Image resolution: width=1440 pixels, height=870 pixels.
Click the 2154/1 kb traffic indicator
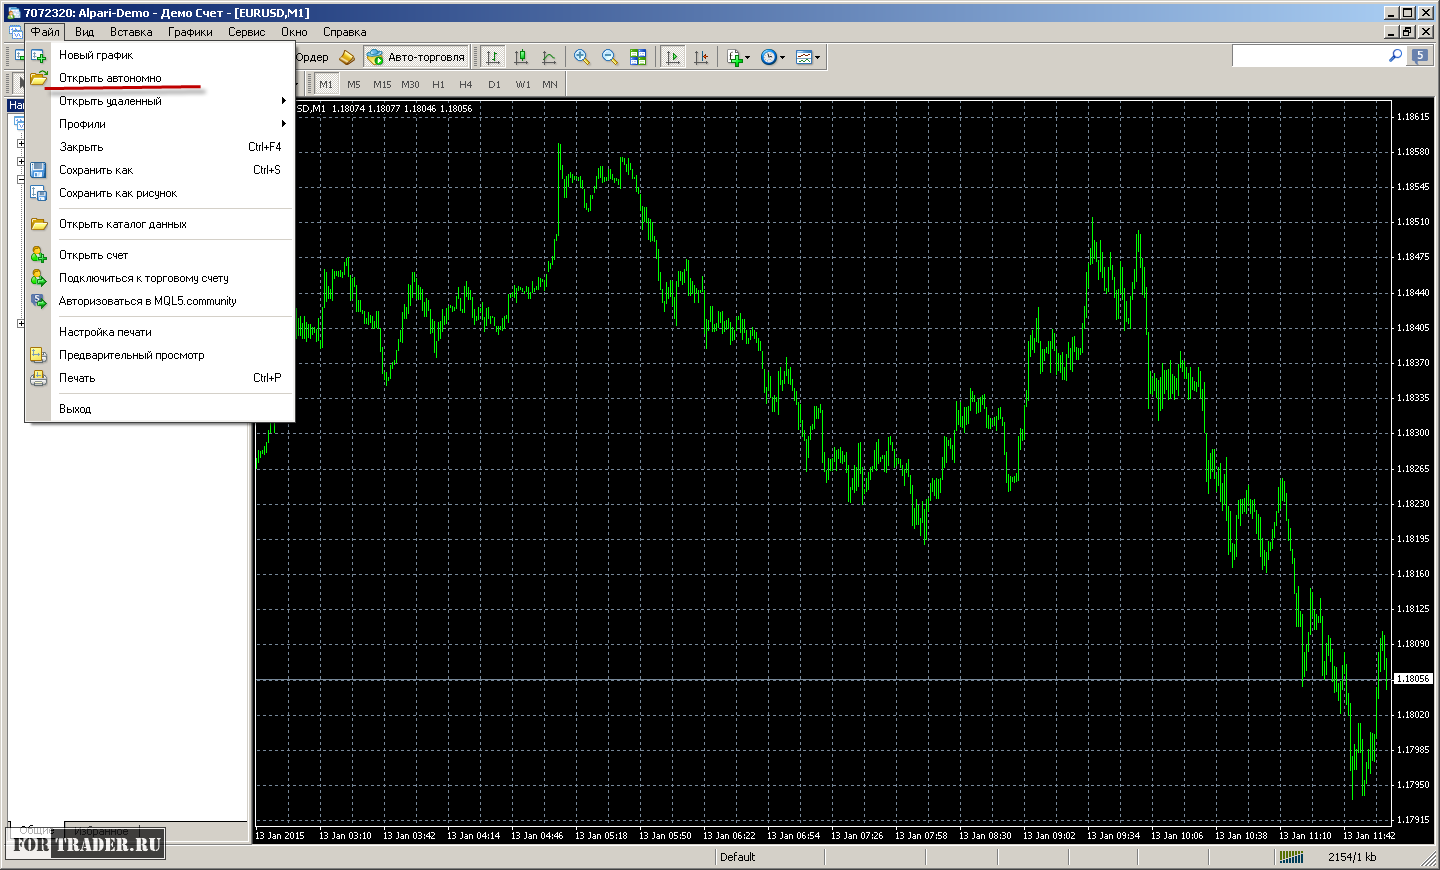1352,857
